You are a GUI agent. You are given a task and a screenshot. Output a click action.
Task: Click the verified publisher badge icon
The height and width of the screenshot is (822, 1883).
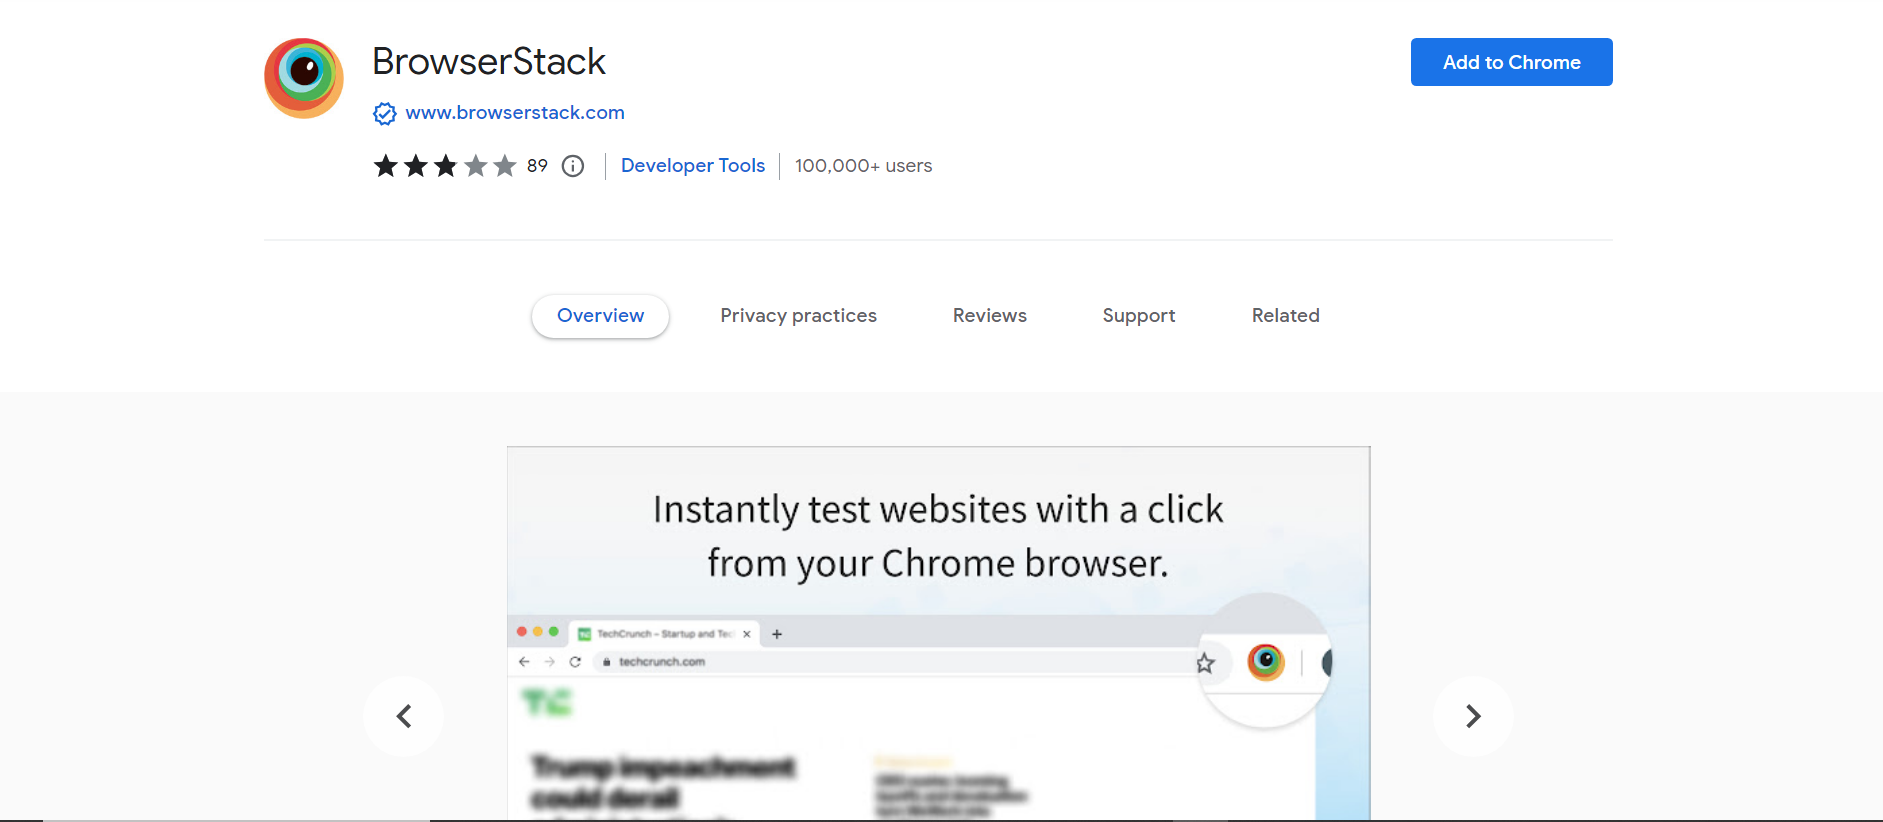point(385,114)
